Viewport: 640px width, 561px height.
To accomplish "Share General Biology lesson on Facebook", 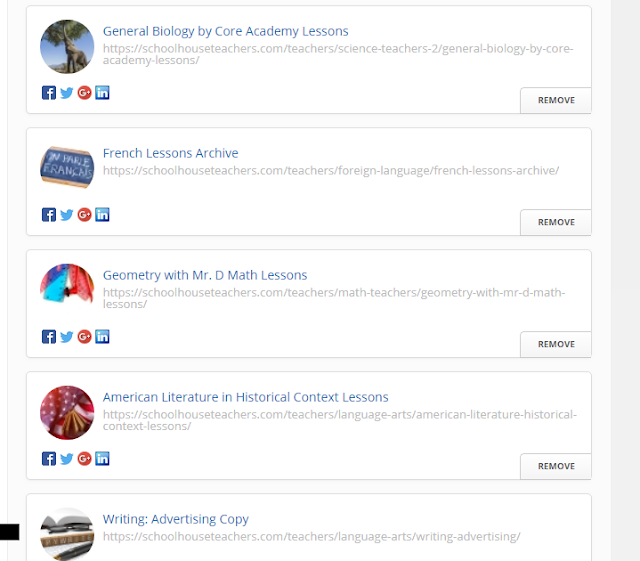I will 49,93.
